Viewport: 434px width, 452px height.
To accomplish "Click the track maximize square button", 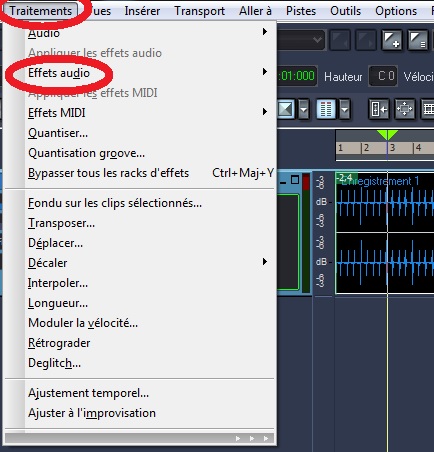I will tap(295, 180).
